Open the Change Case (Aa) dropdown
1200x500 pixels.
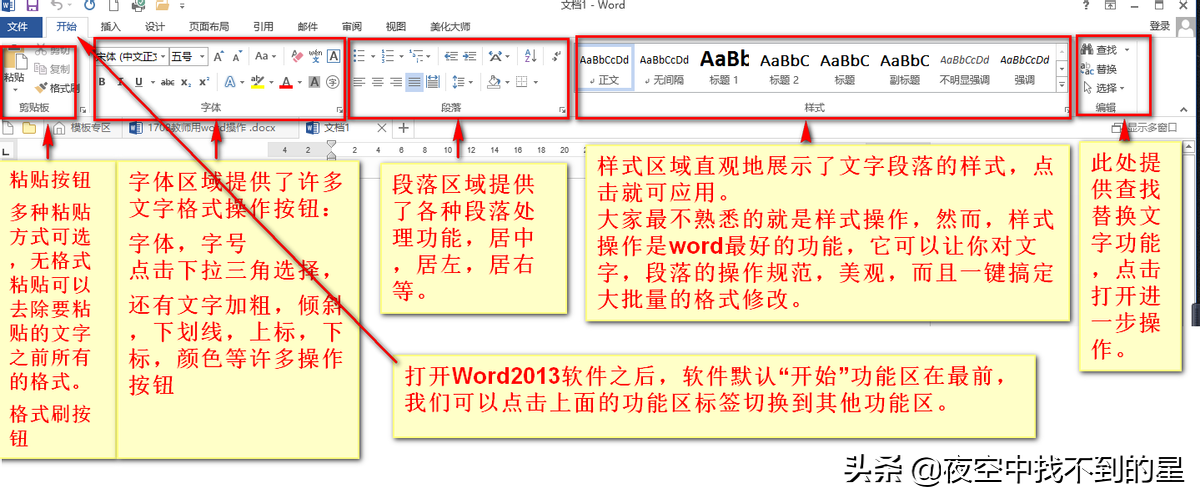coord(266,57)
